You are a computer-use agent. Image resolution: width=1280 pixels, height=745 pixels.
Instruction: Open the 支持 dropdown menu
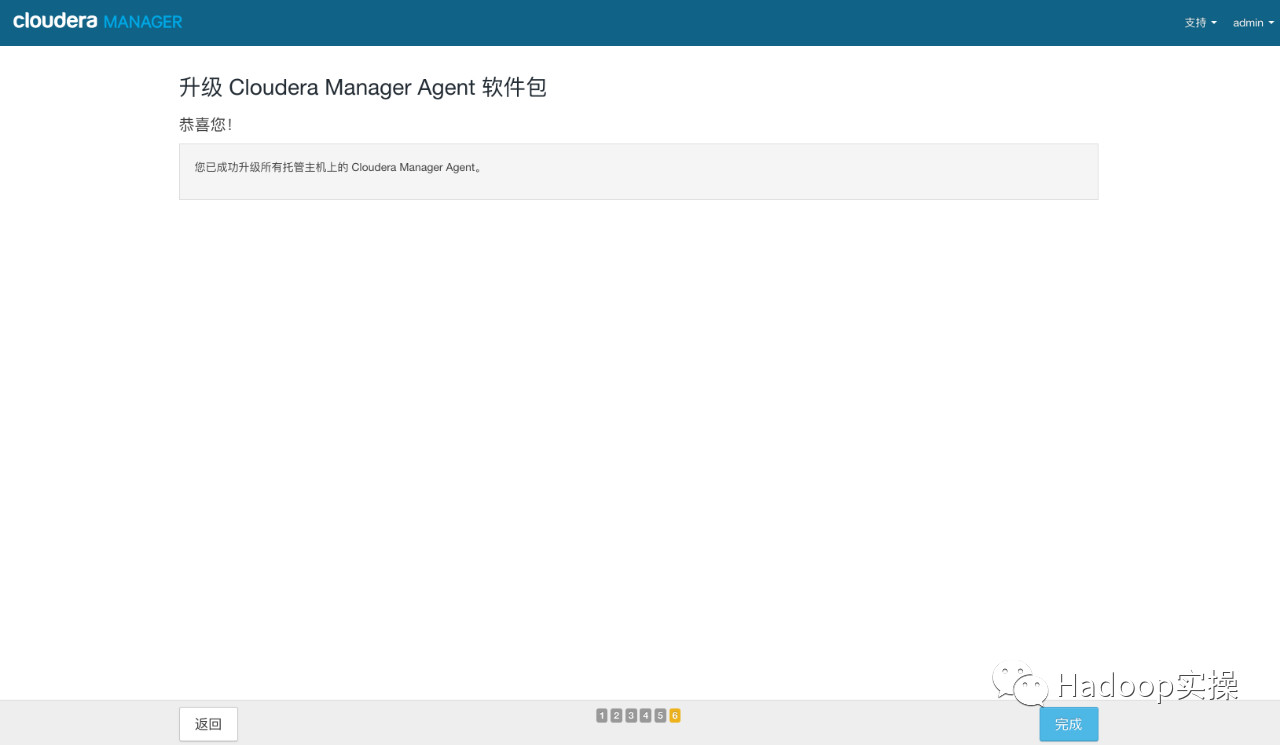(x=1200, y=23)
